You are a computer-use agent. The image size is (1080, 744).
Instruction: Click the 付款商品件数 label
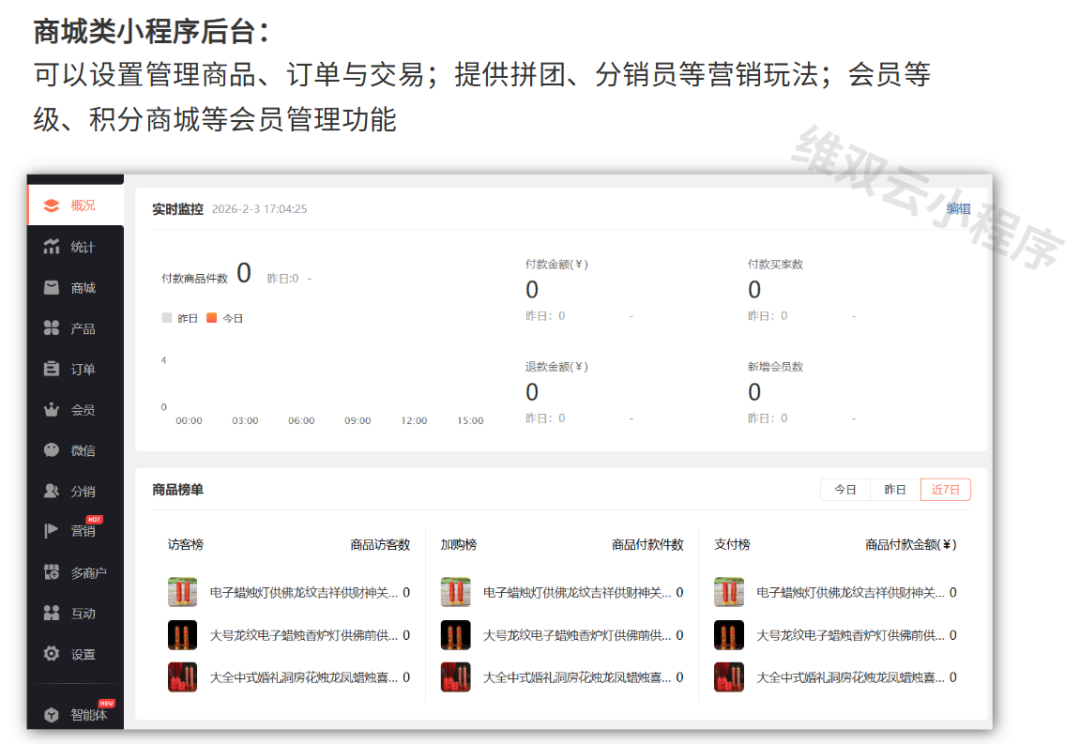tap(194, 278)
